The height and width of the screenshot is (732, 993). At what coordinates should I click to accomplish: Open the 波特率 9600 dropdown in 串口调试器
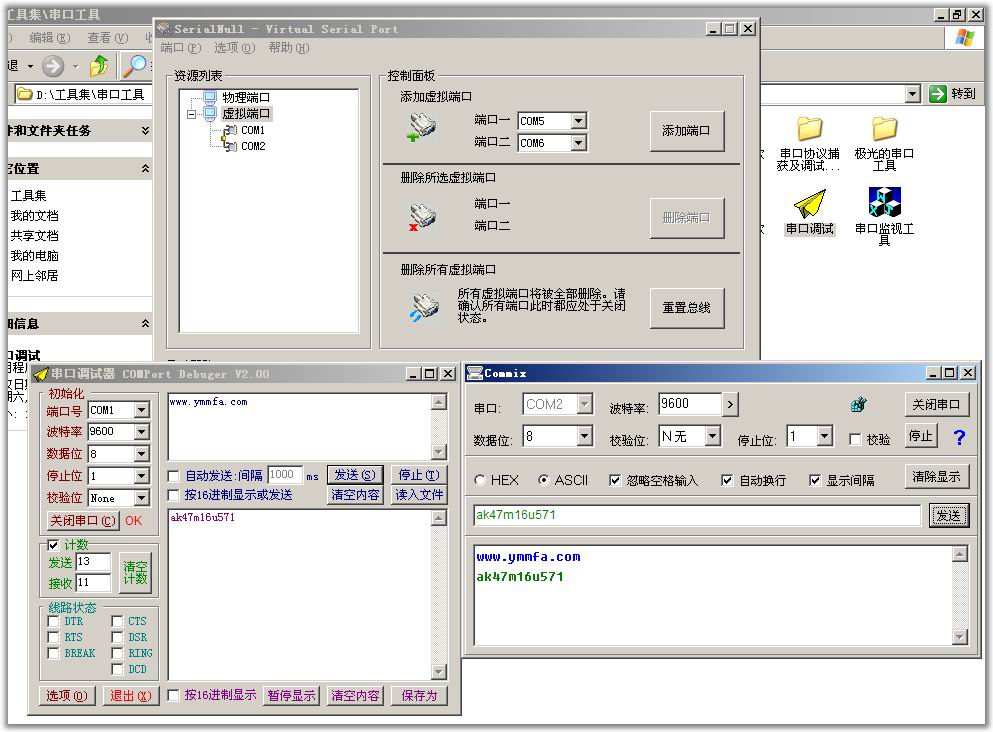141,432
